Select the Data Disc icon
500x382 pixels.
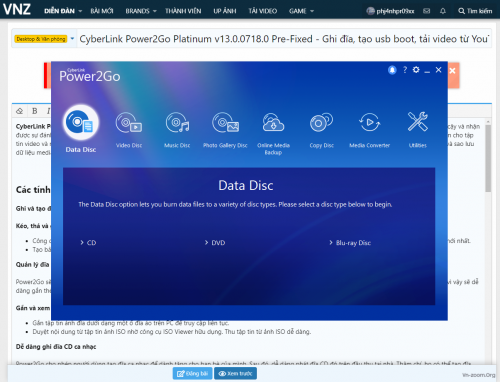coord(81,123)
